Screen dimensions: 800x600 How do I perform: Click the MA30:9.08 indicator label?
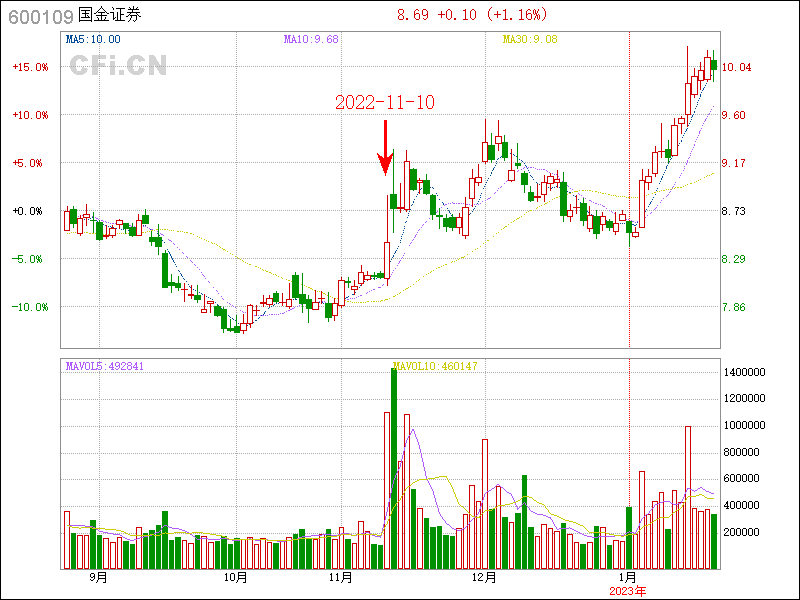click(x=529, y=39)
